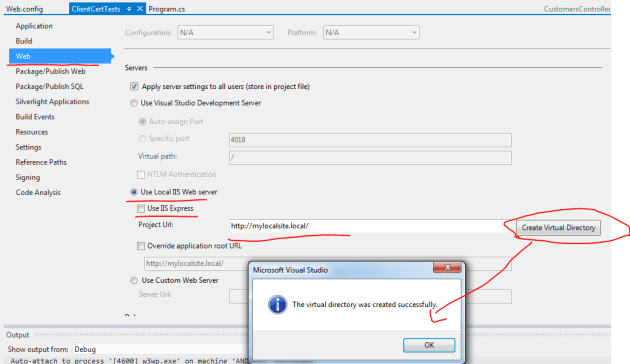Open the Signing page

pos(28,178)
